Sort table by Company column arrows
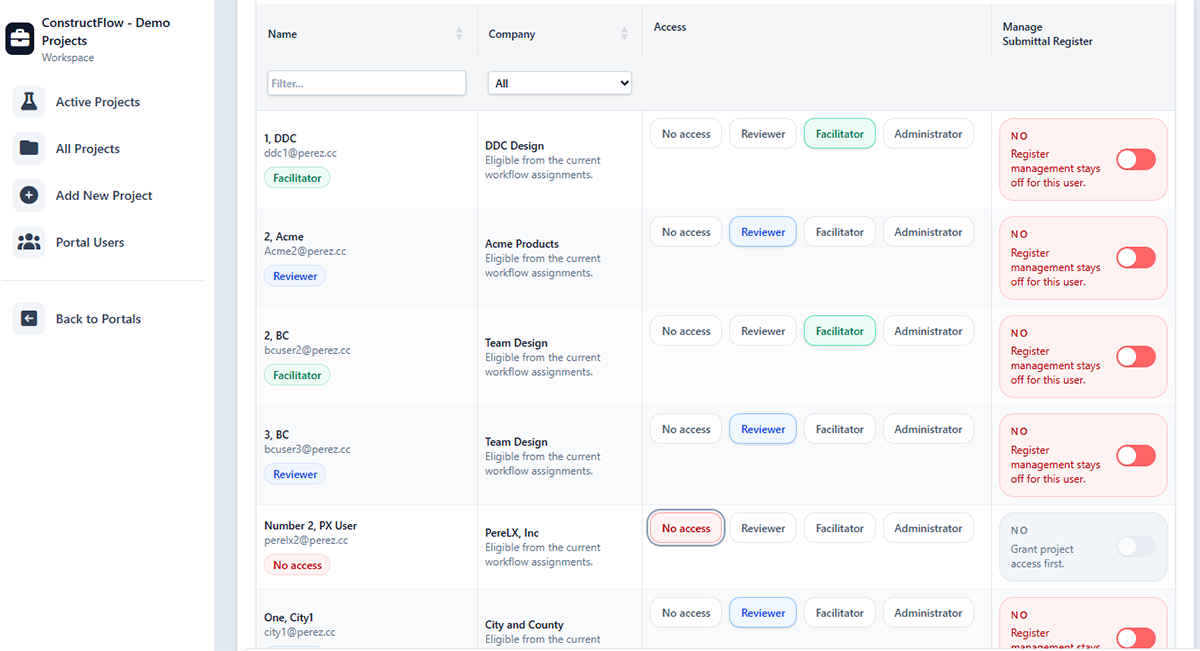The width and height of the screenshot is (1200, 651). point(624,34)
